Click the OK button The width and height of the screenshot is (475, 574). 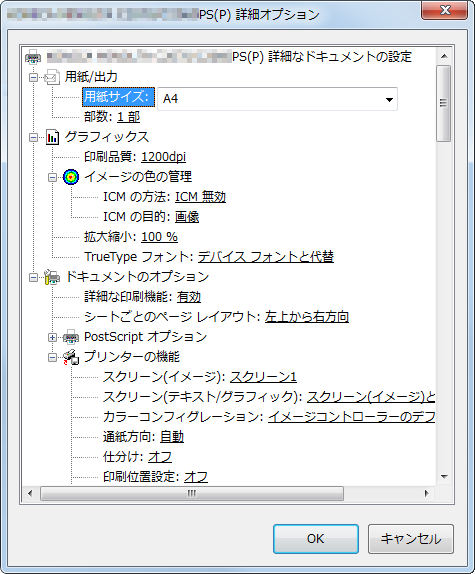coord(315,539)
